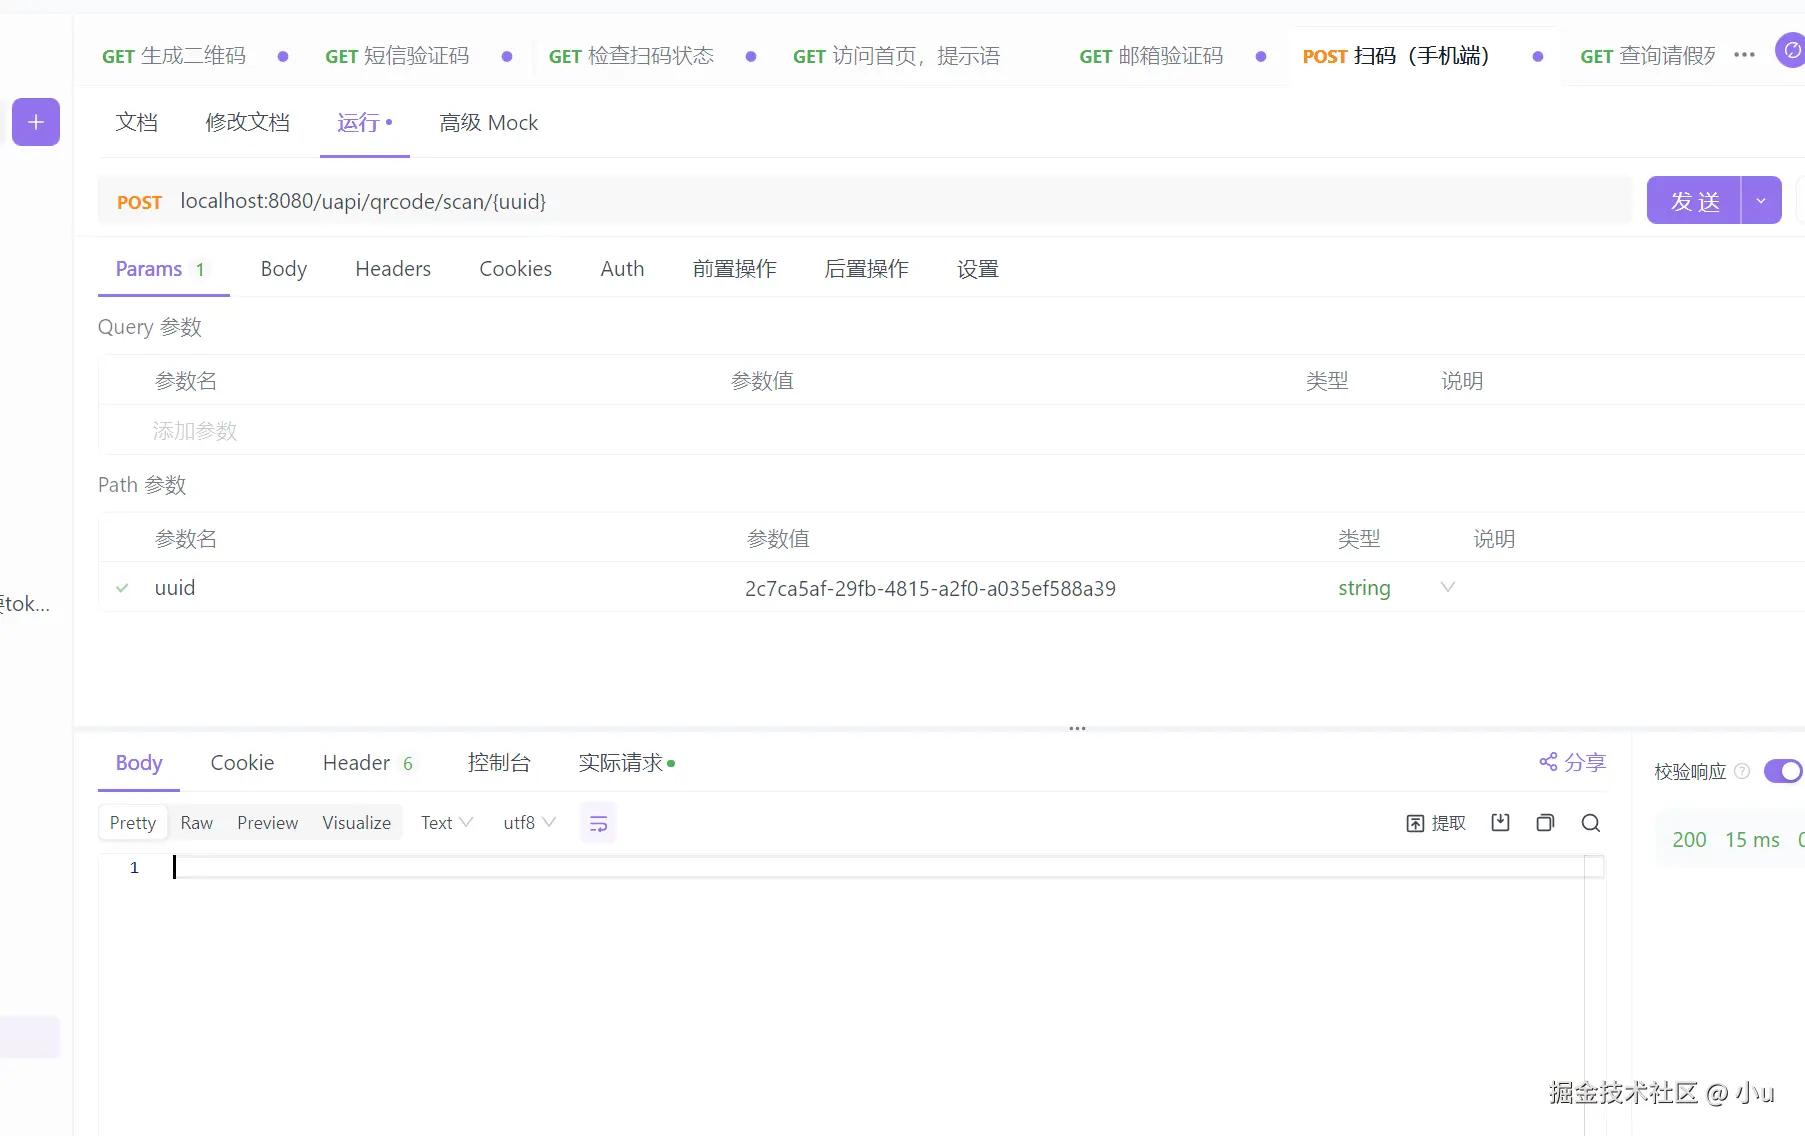Open the GET 查询请假 tab
The height and width of the screenshot is (1136, 1805).
click(1647, 56)
